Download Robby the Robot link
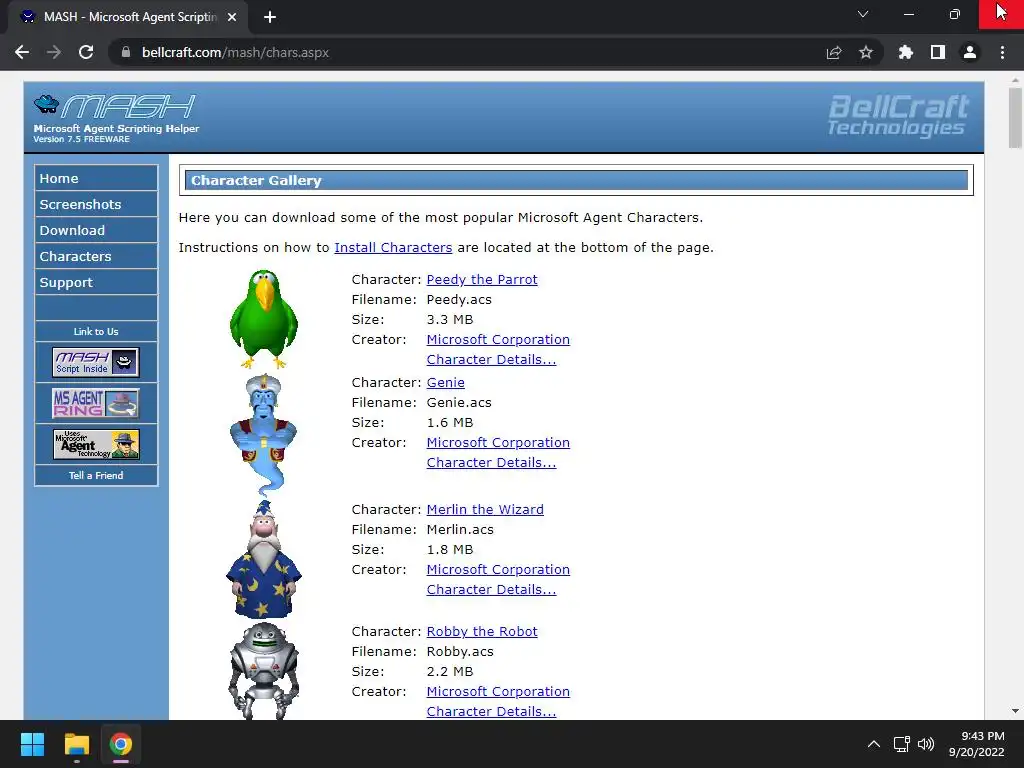 pos(482,632)
